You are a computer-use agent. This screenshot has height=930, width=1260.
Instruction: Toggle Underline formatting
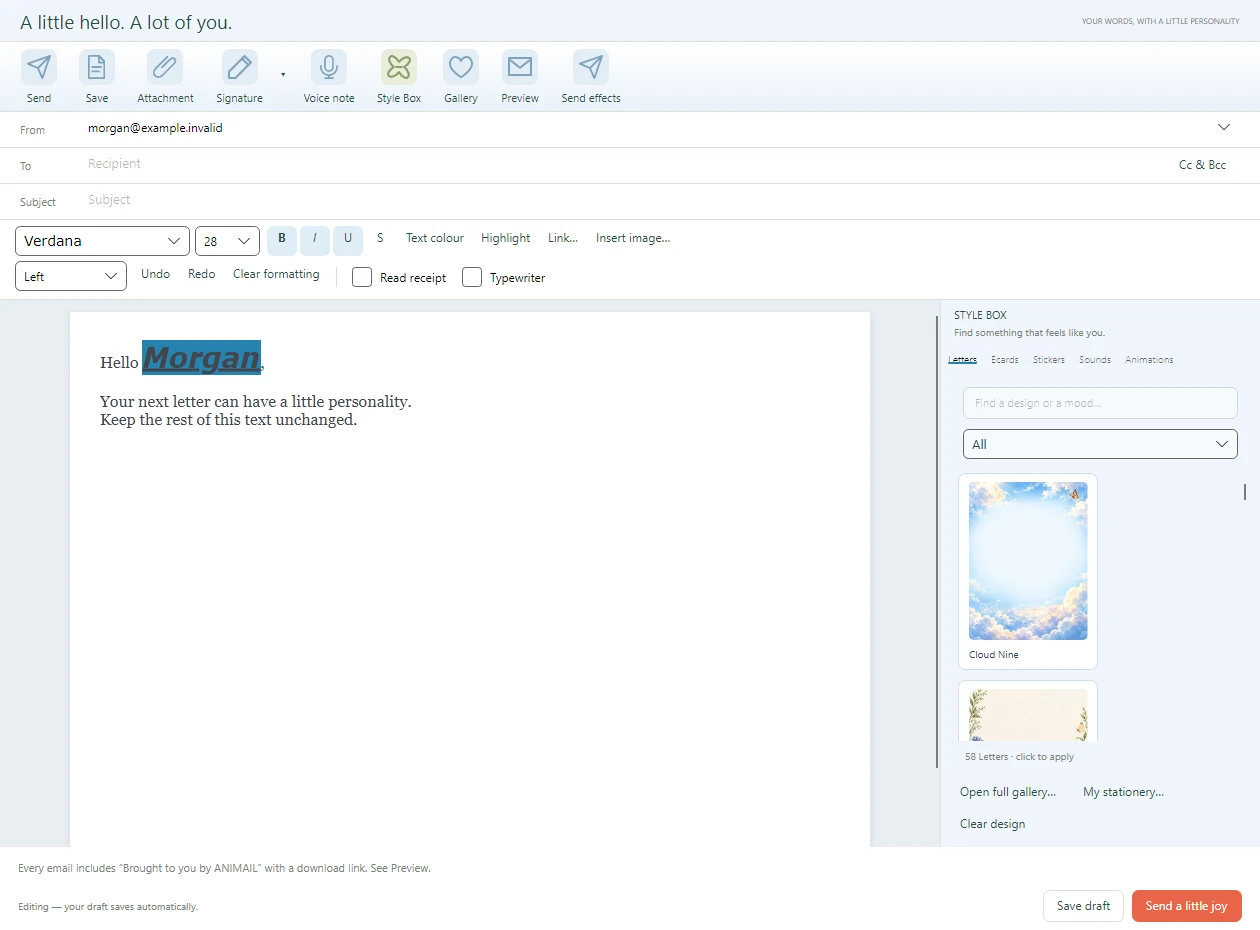point(348,239)
